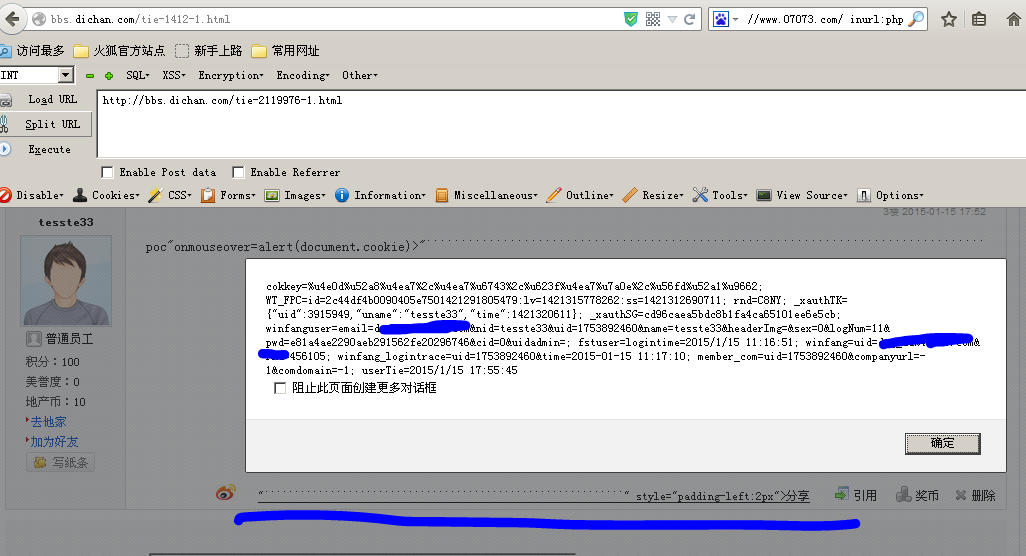Click the search magnifier icon
This screenshot has width=1026, height=556.
coord(917,19)
